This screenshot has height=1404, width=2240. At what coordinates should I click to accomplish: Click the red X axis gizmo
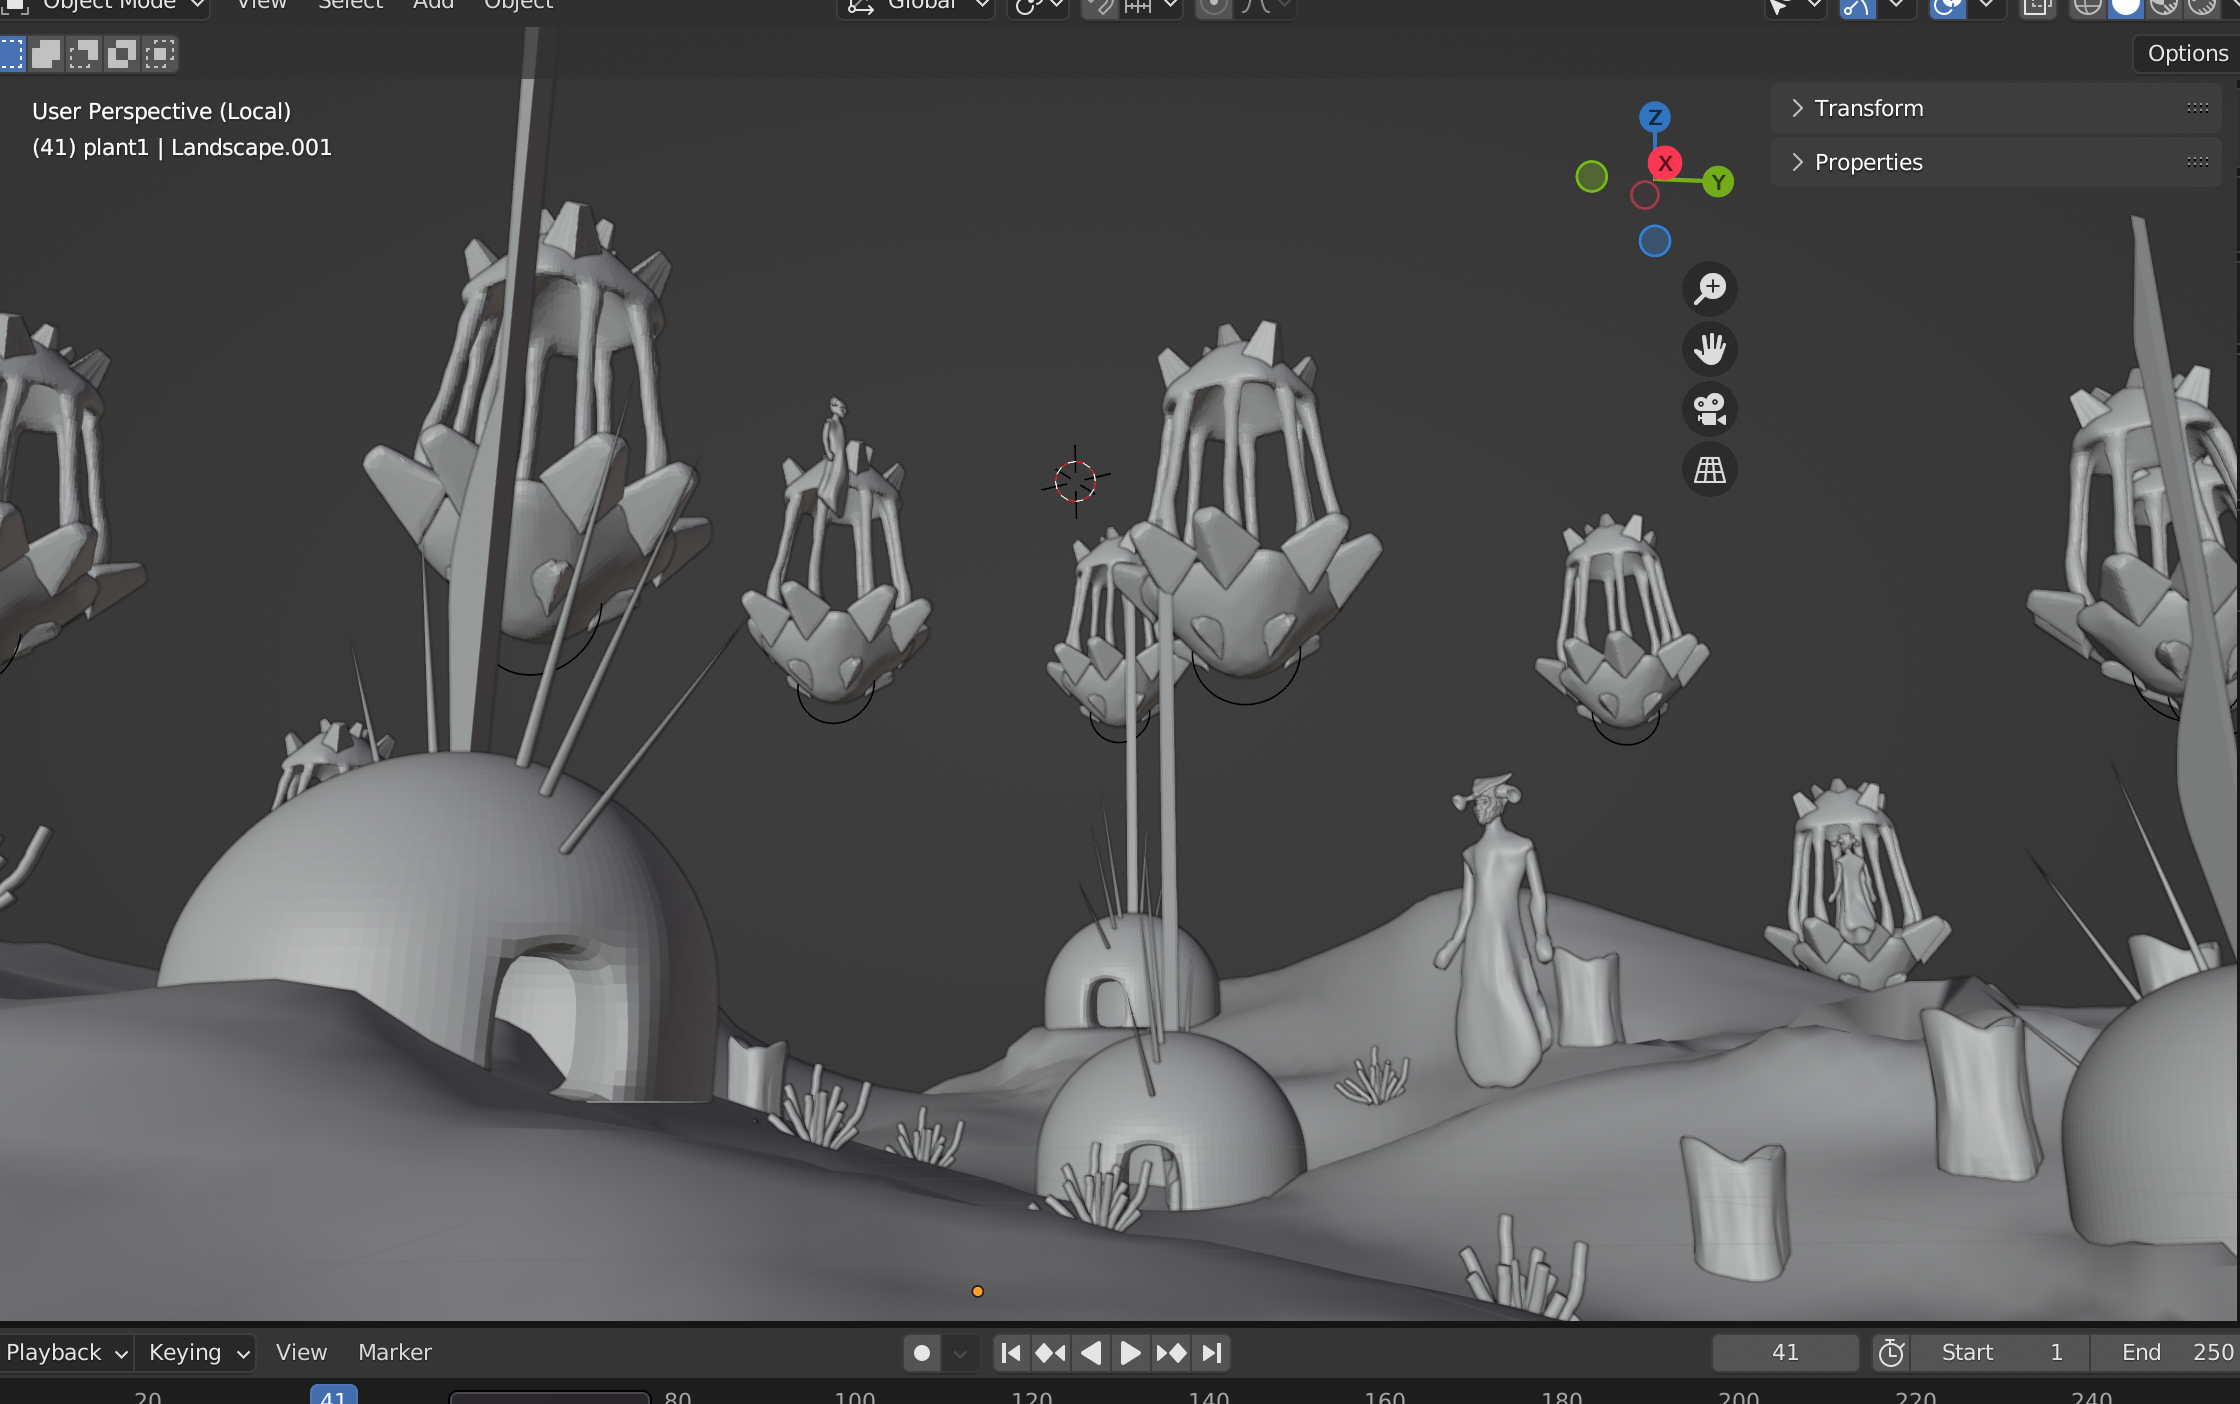click(x=1665, y=163)
